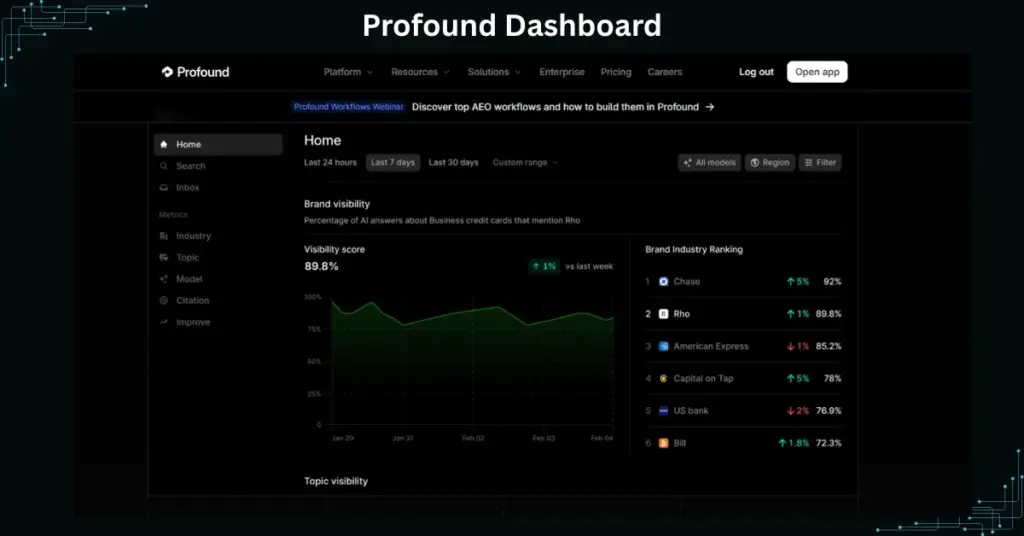Screen dimensions: 1024x536
Task: Click the Rho row in Brand Industry Ranking
Action: click(x=742, y=314)
